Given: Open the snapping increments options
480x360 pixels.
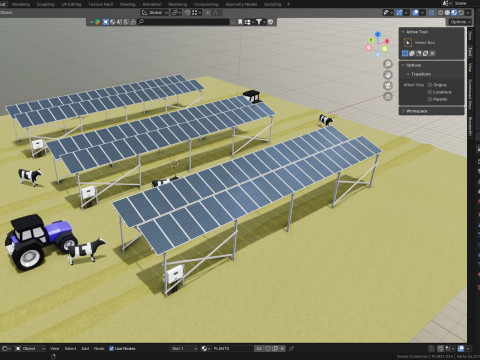Looking at the screenshot, I should (x=196, y=13).
